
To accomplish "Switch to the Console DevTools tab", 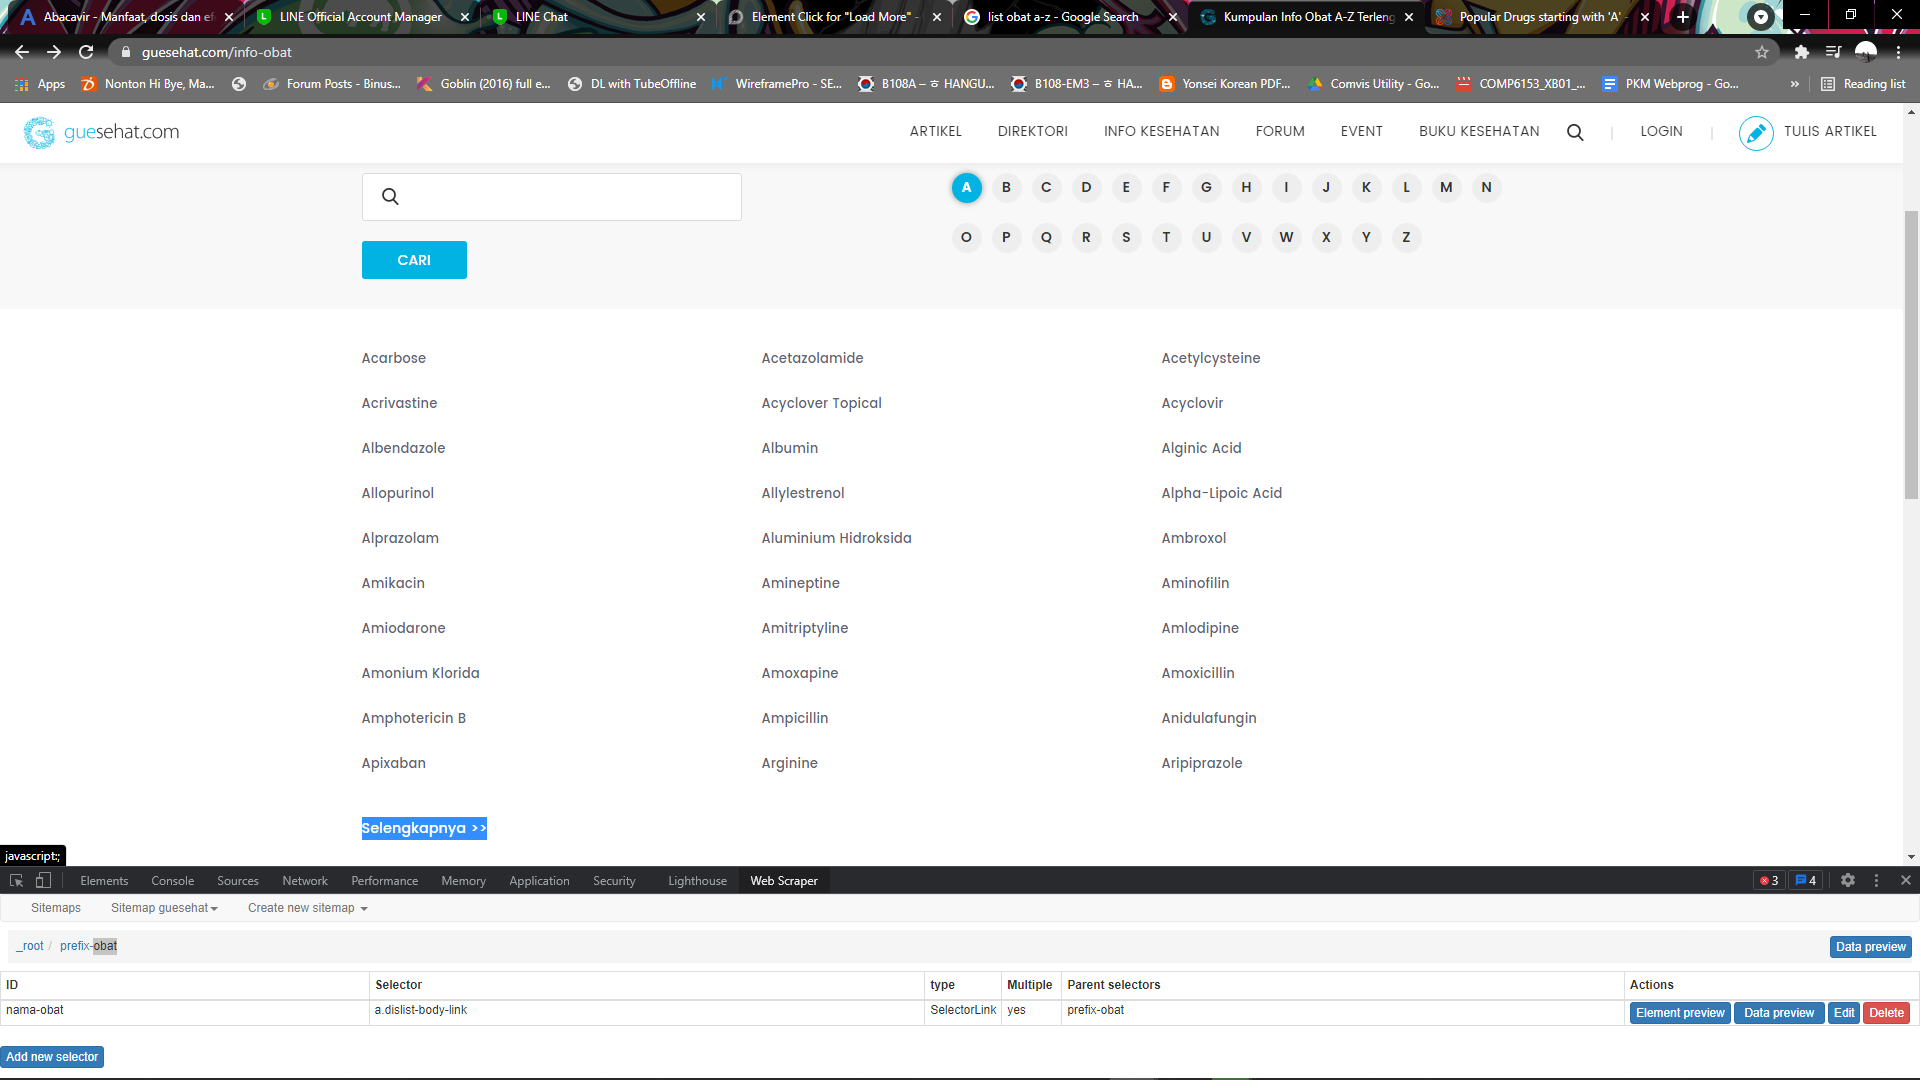I will click(172, 881).
